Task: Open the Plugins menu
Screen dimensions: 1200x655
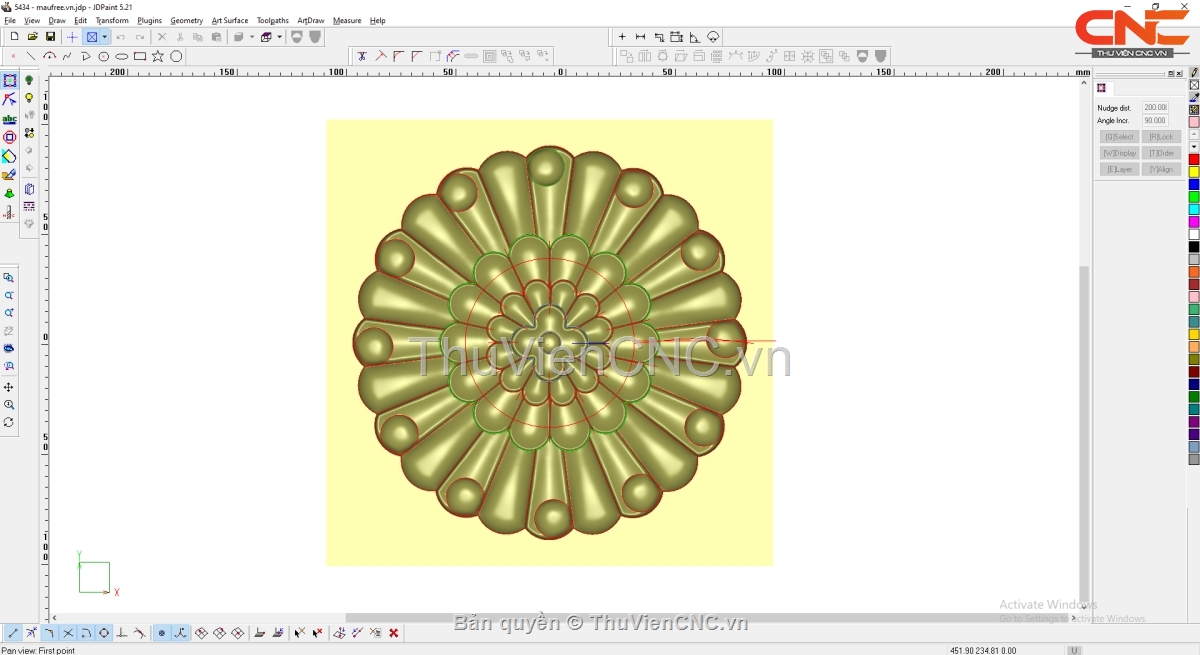Action: (150, 20)
